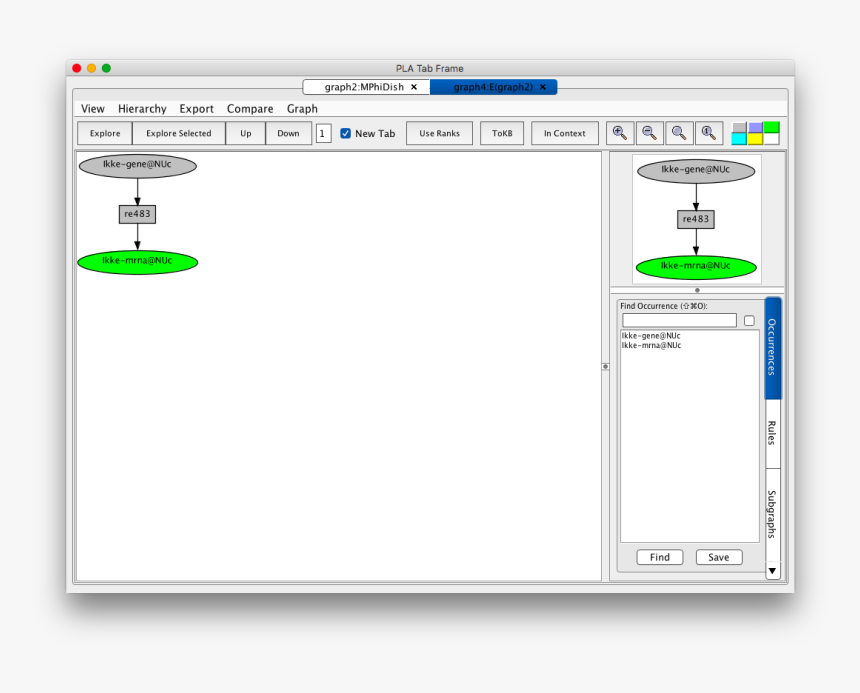Uncheck the New Tab checkbox
Image resolution: width=860 pixels, height=693 pixels.
click(346, 133)
